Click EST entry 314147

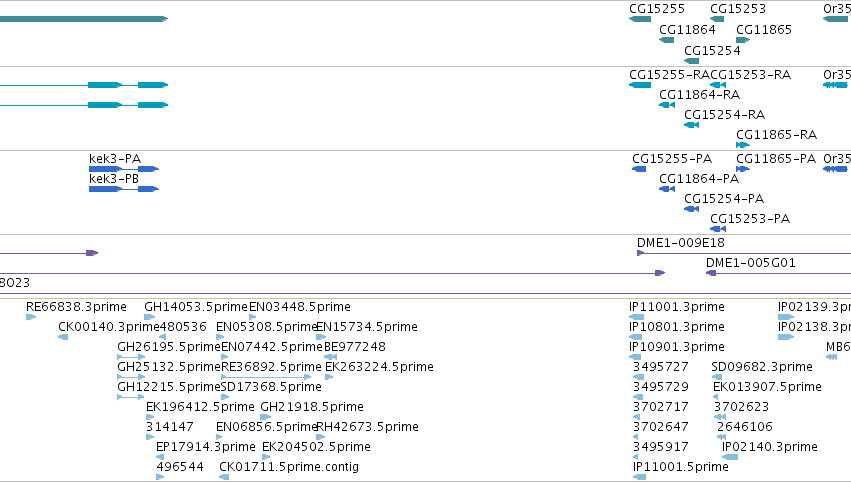tap(169, 427)
